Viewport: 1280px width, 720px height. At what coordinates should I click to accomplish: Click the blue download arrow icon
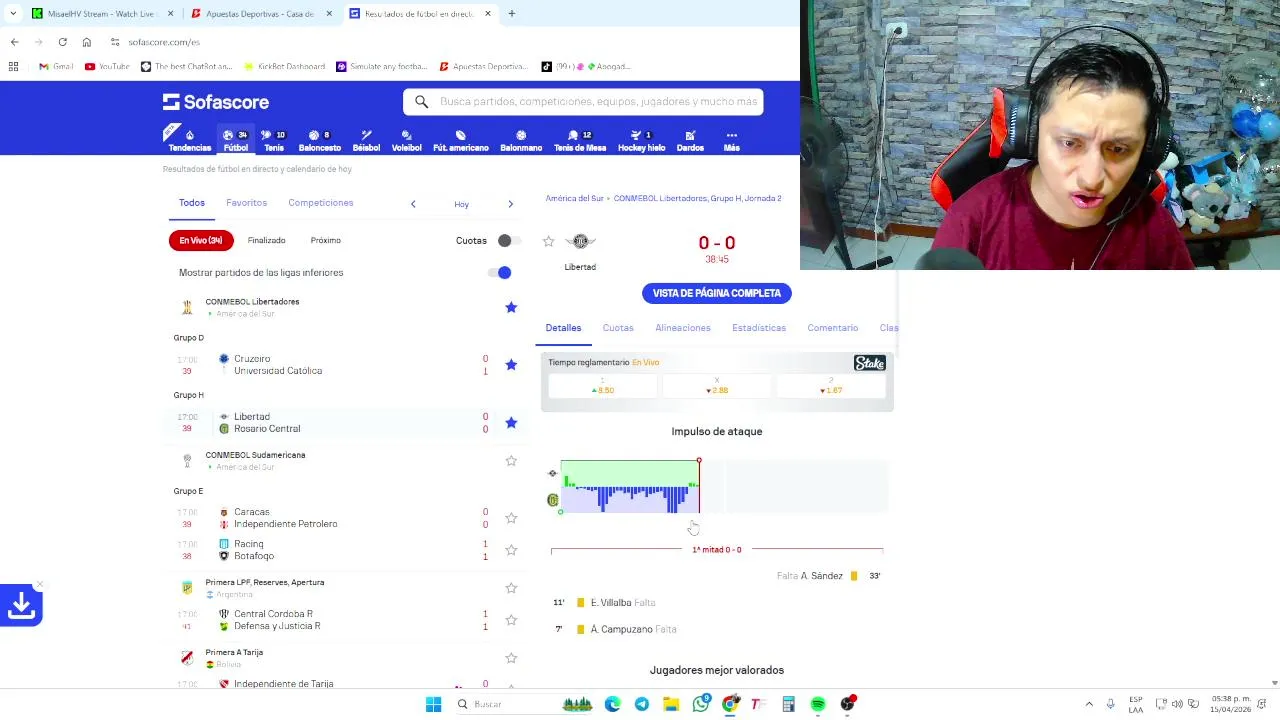click(21, 605)
